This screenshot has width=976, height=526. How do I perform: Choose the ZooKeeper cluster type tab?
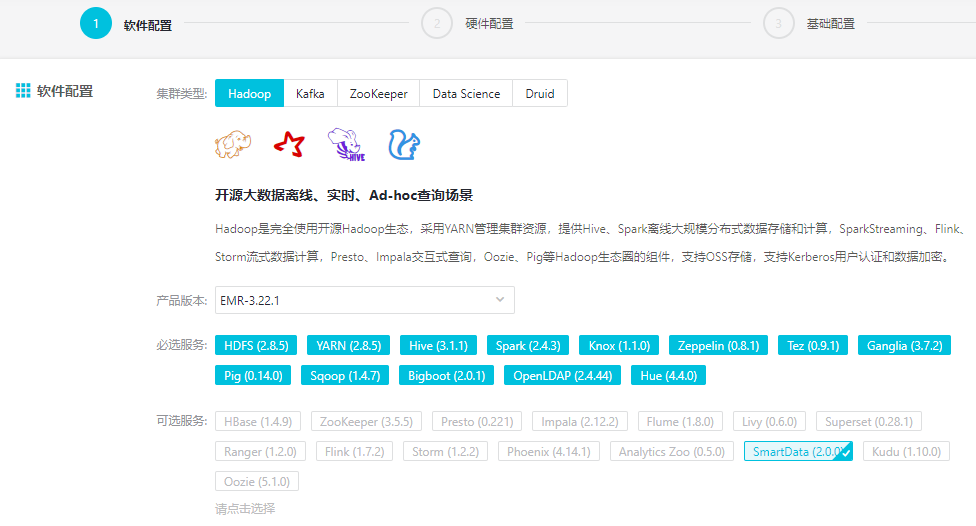click(x=378, y=93)
